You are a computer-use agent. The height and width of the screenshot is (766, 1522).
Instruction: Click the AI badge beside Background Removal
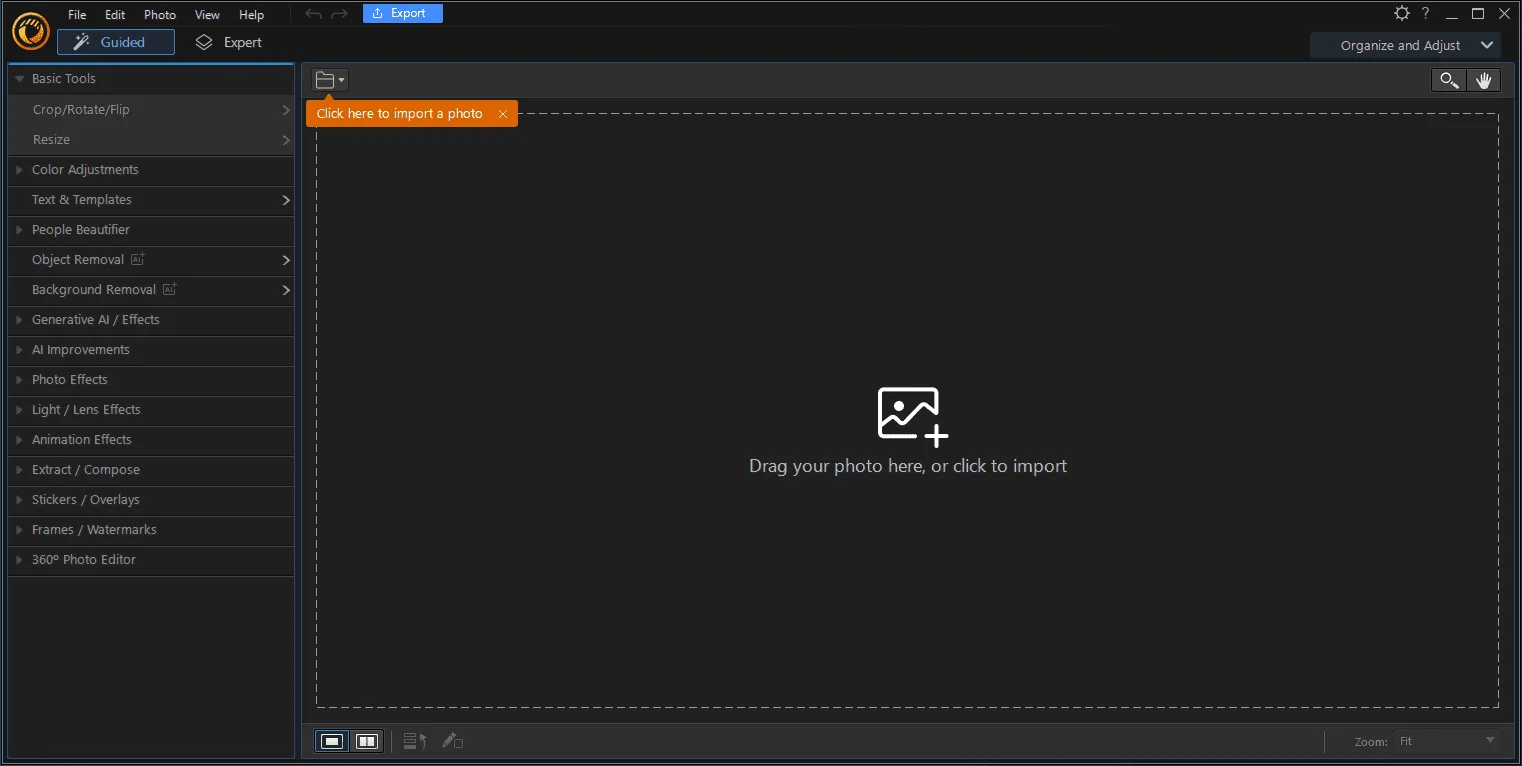pyautogui.click(x=170, y=289)
